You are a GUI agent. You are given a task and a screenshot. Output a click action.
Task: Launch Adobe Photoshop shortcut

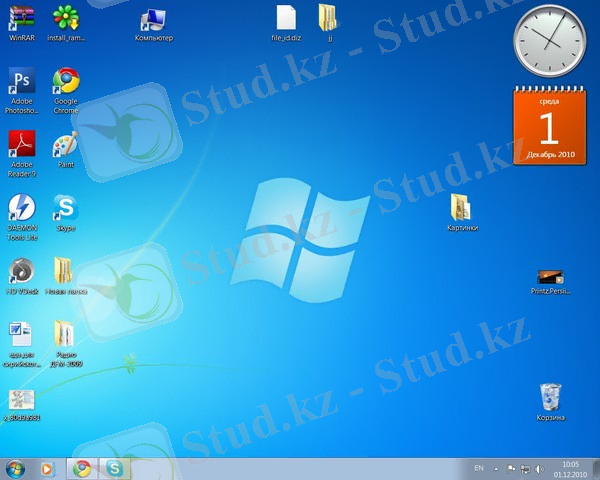22,91
